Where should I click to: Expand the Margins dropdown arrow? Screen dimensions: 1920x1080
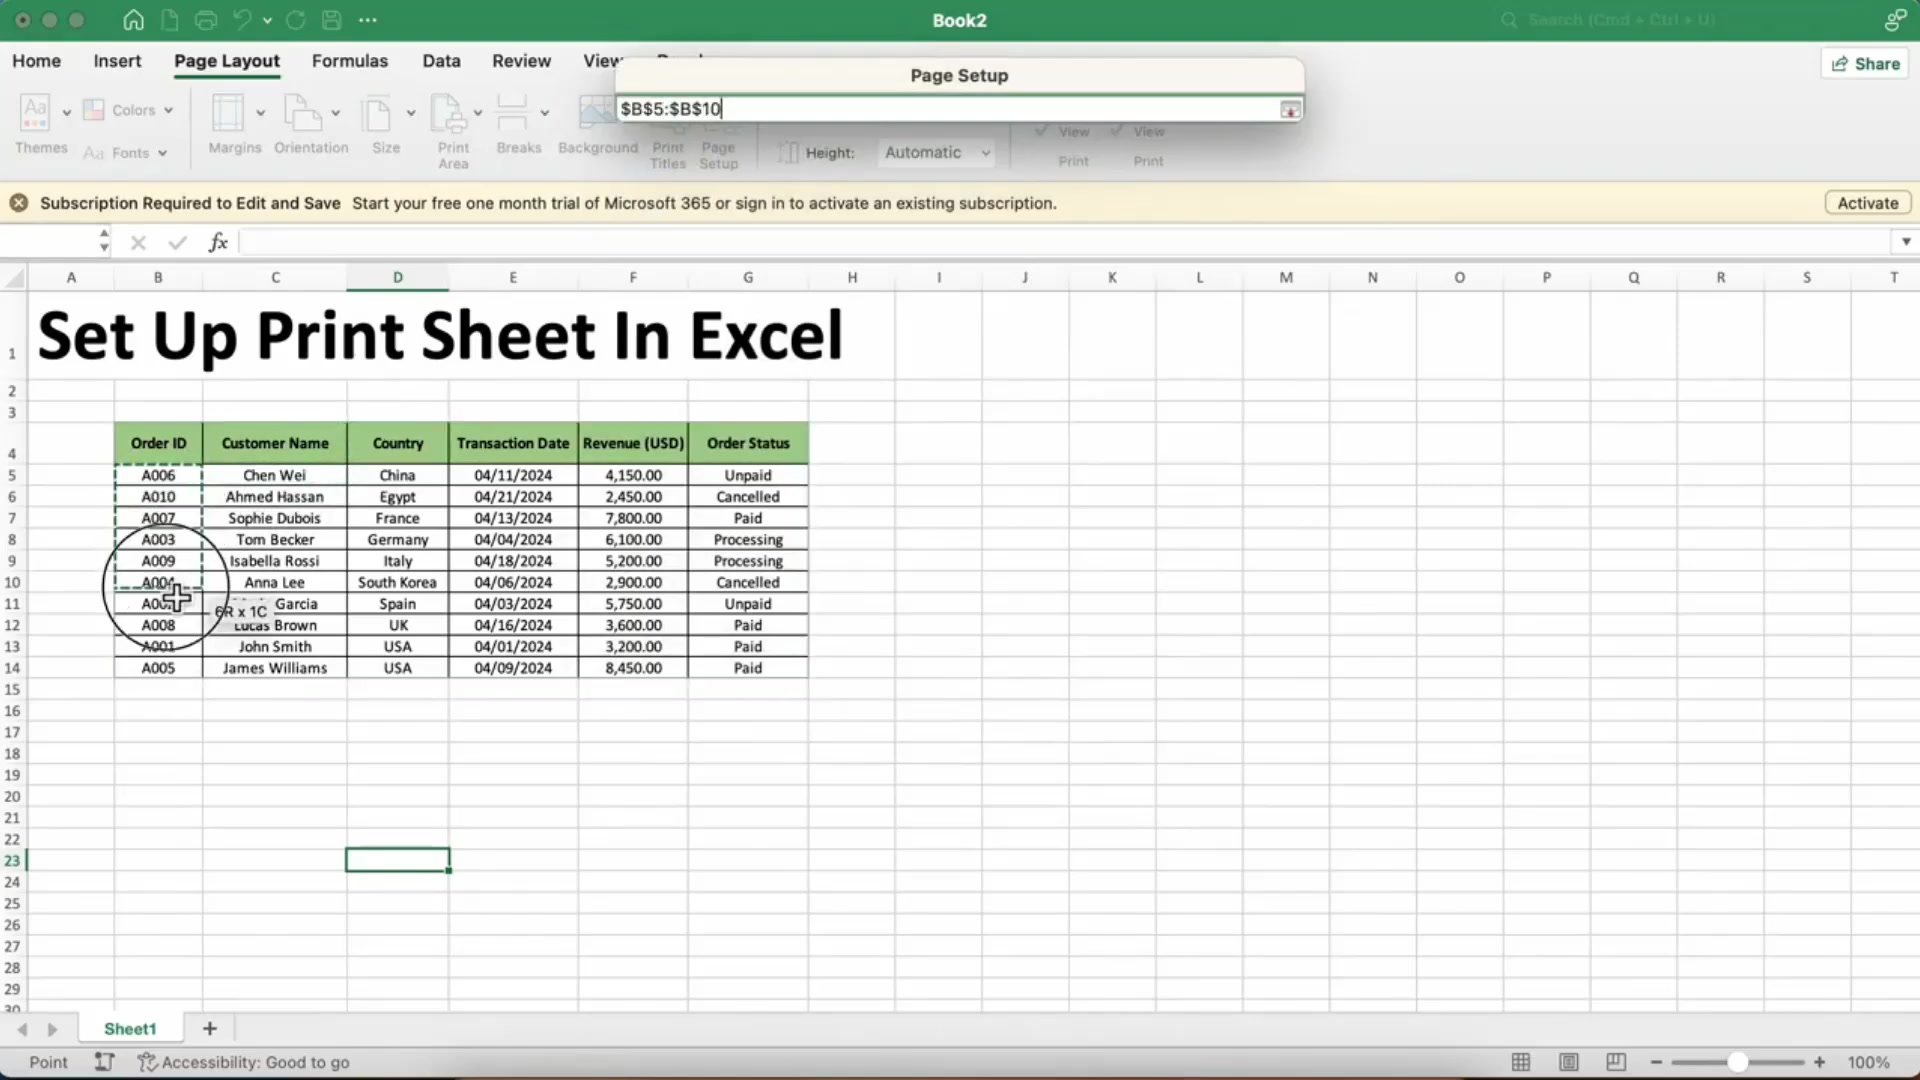click(260, 113)
